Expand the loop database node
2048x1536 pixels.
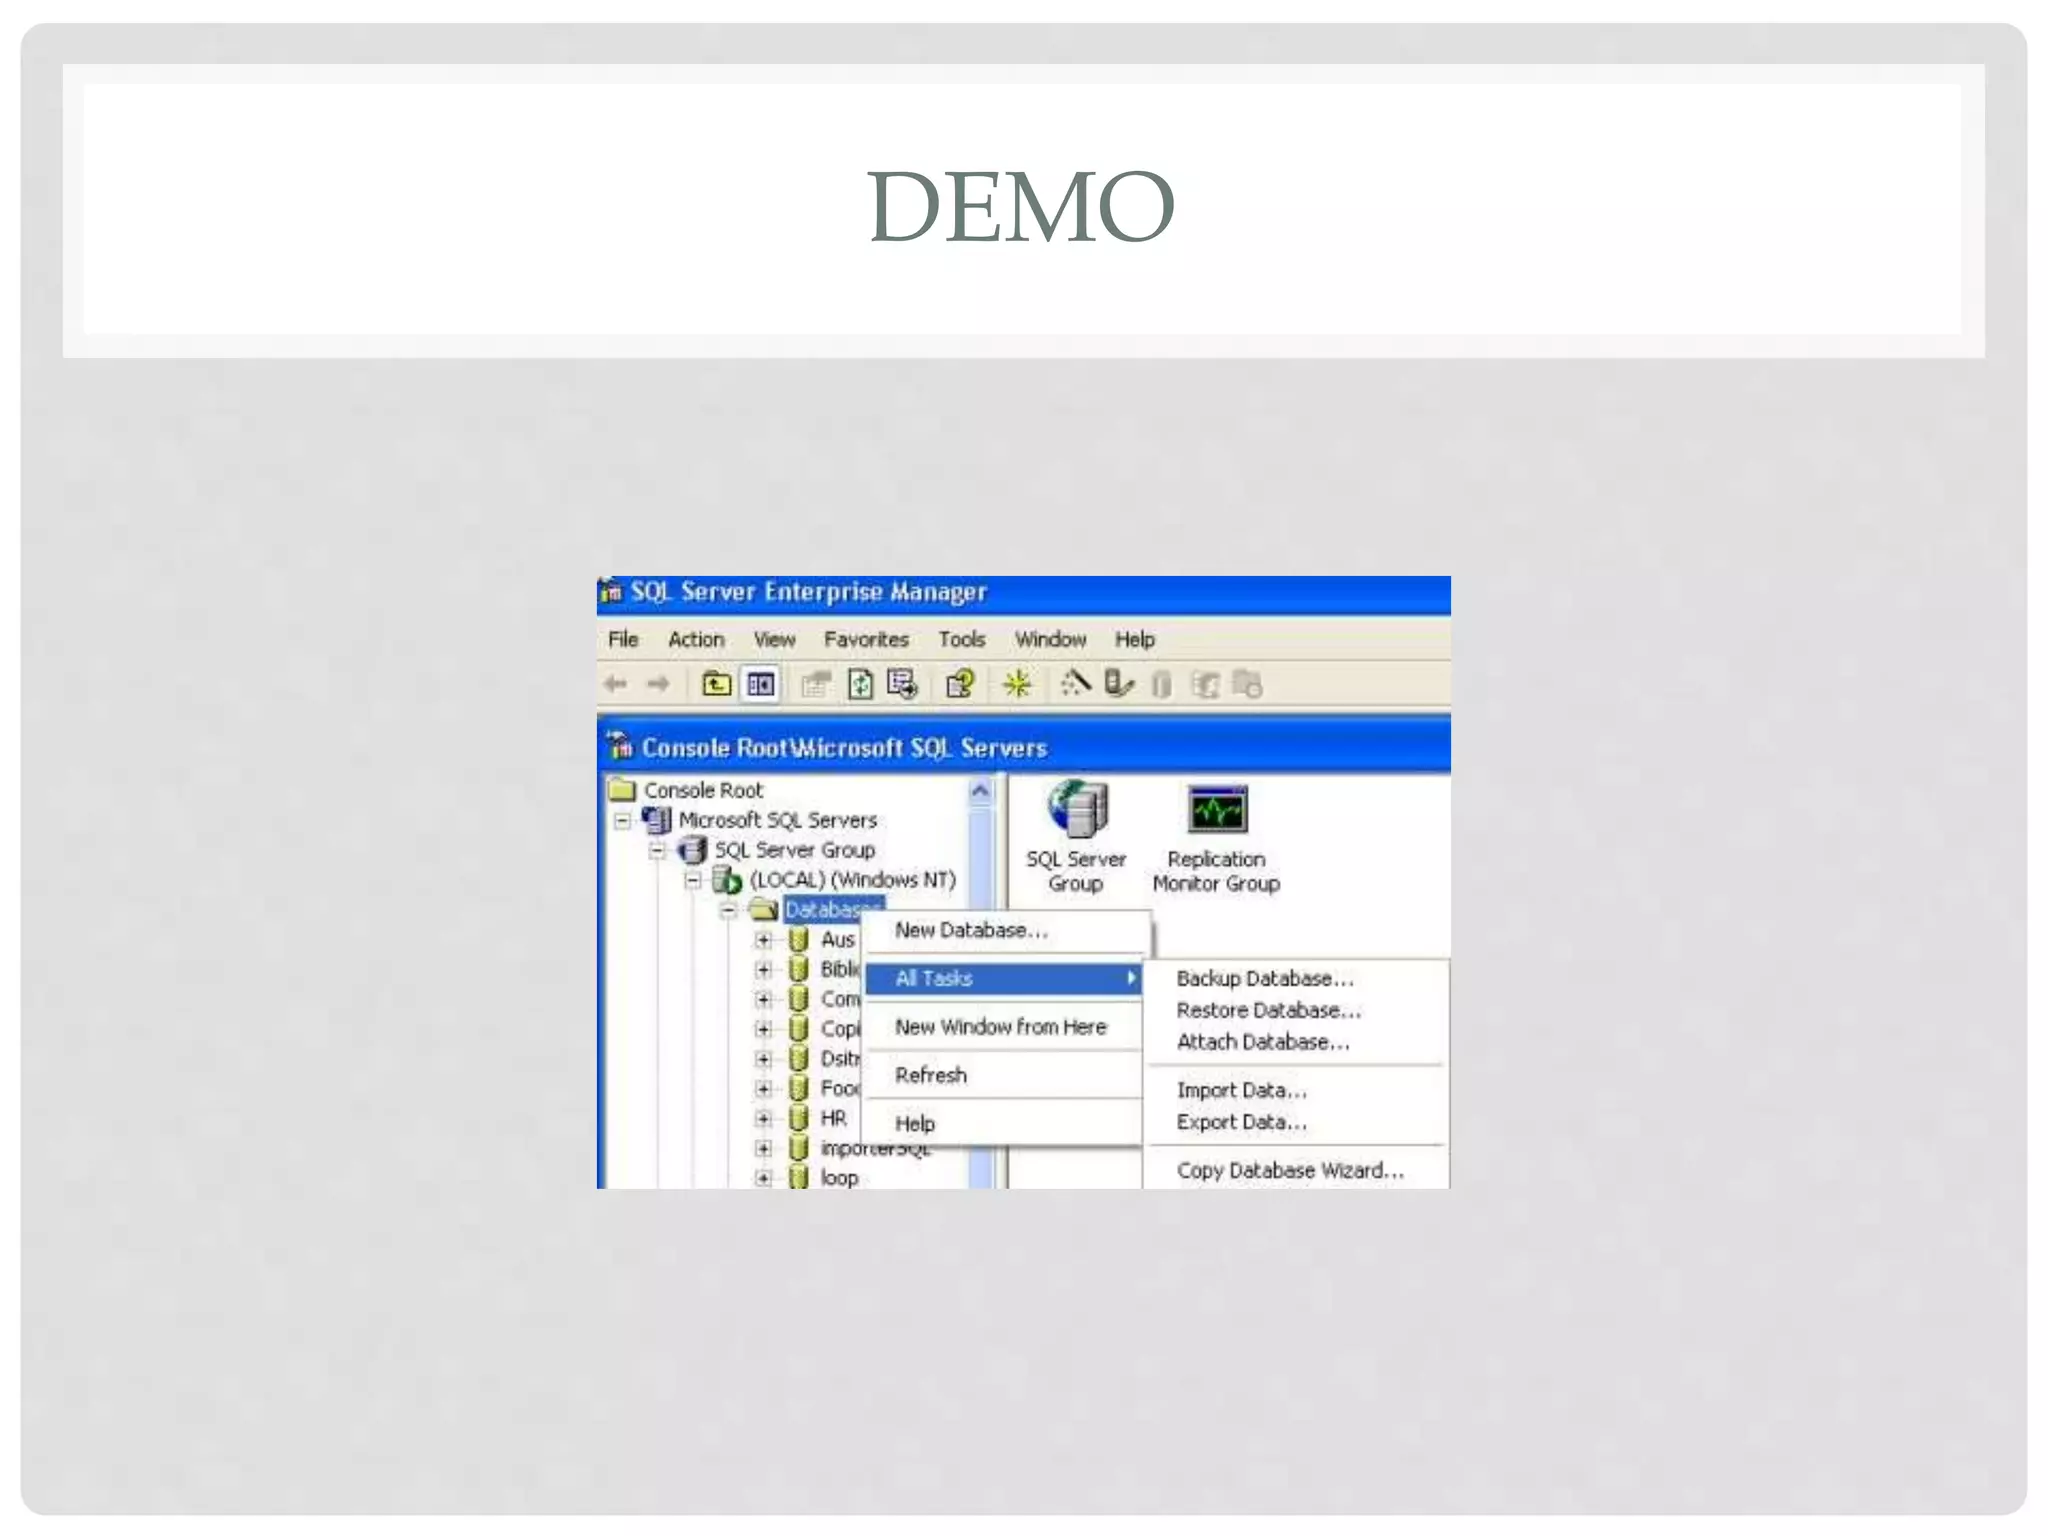[x=763, y=1178]
